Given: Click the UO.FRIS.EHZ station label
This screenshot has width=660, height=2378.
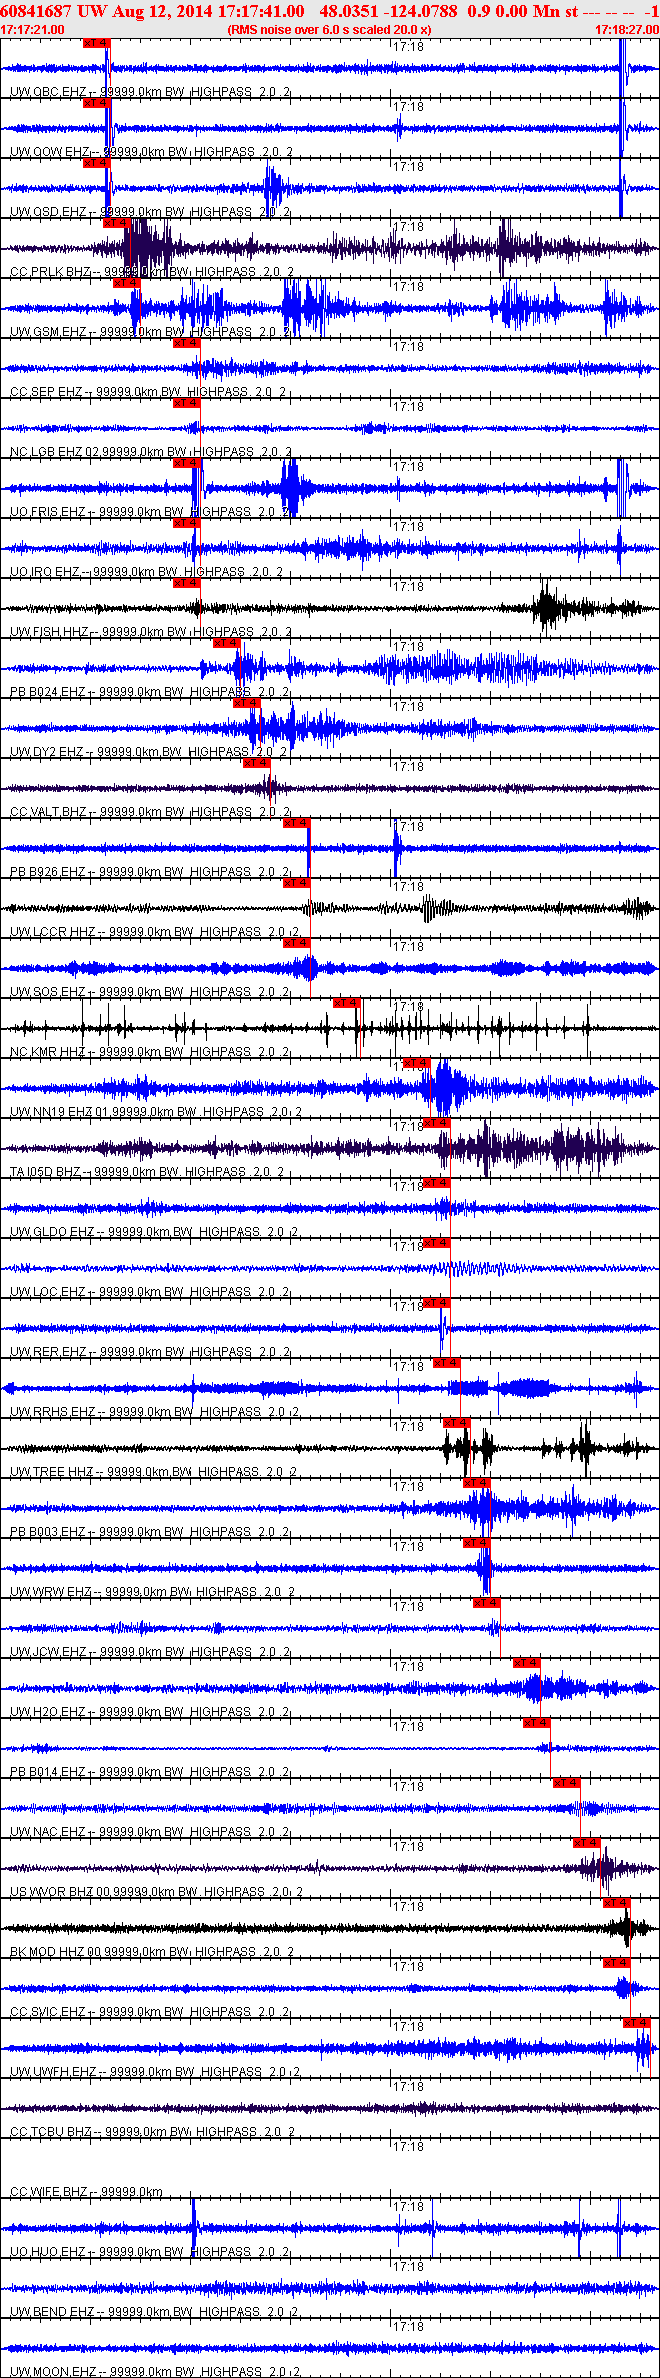Looking at the screenshot, I should click(49, 512).
